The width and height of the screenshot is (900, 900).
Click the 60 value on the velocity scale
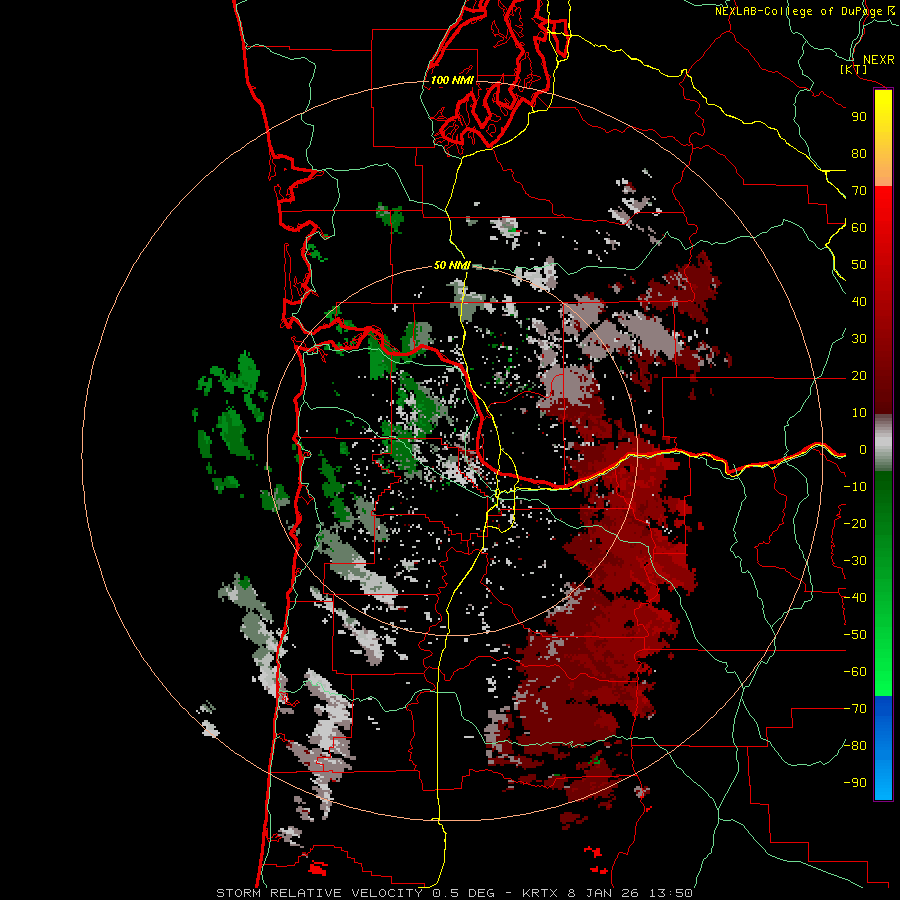point(859,227)
